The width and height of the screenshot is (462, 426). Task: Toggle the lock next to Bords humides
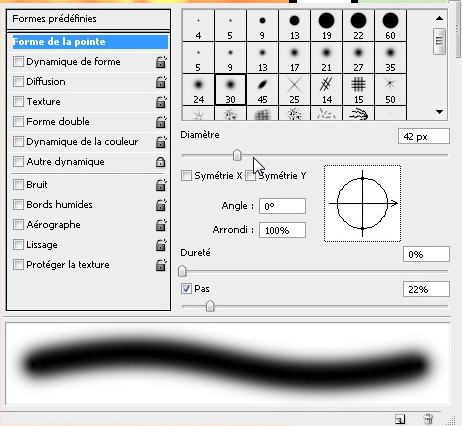click(x=161, y=205)
